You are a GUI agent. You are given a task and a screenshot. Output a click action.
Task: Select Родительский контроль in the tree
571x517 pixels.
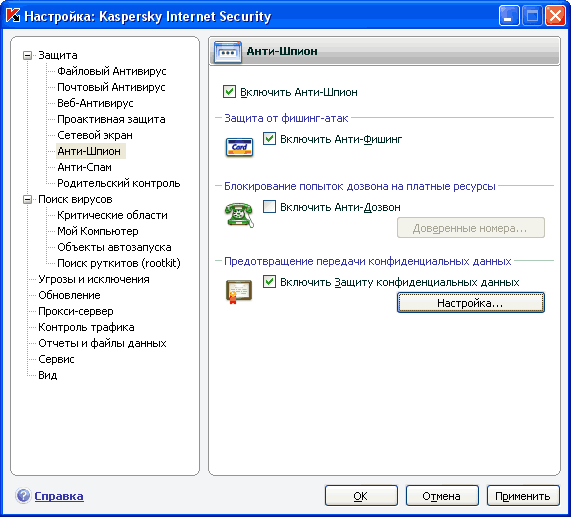tap(119, 183)
